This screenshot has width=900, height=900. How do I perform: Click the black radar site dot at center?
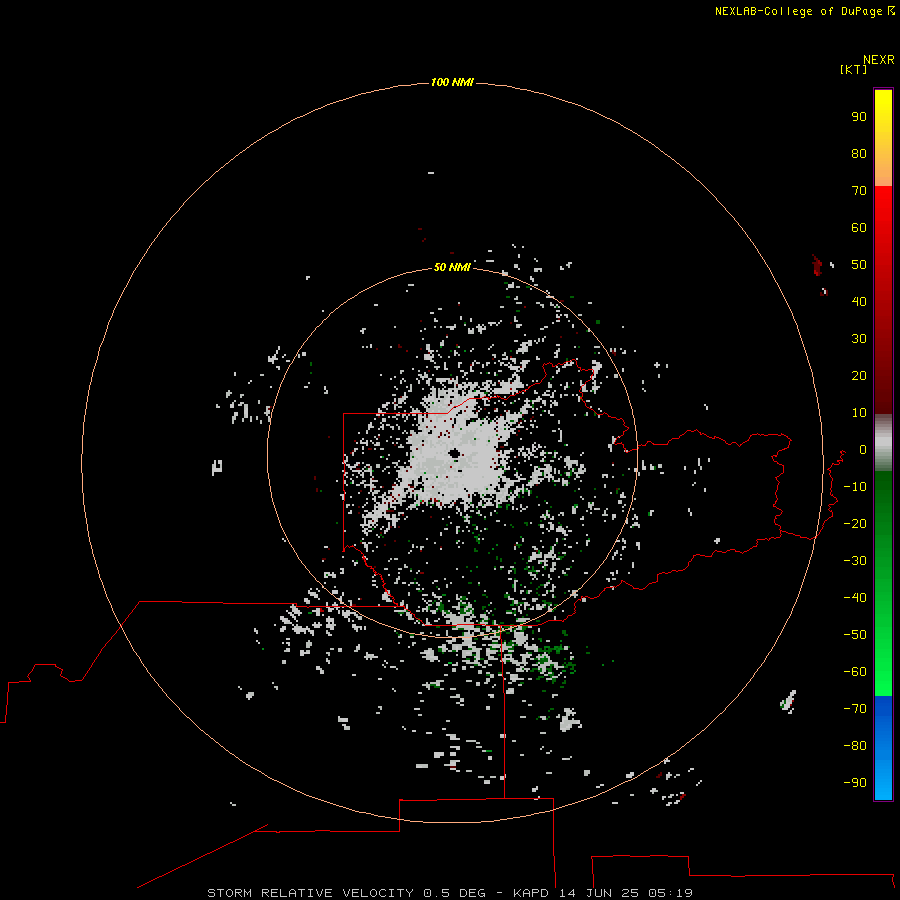pos(455,454)
